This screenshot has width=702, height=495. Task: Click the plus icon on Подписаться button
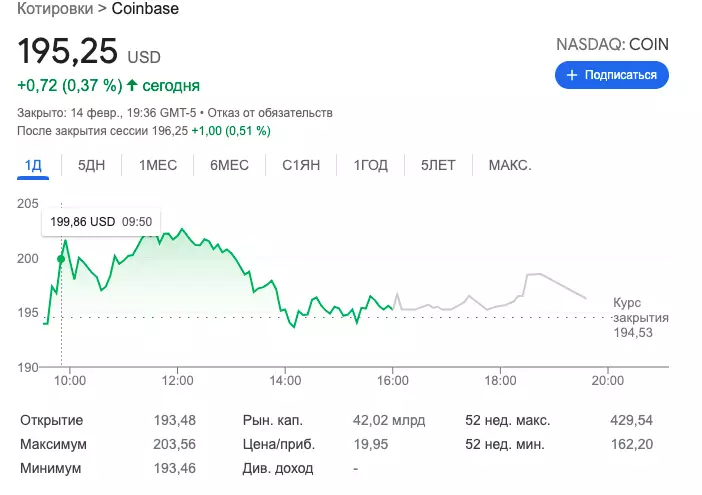pyautogui.click(x=572, y=75)
